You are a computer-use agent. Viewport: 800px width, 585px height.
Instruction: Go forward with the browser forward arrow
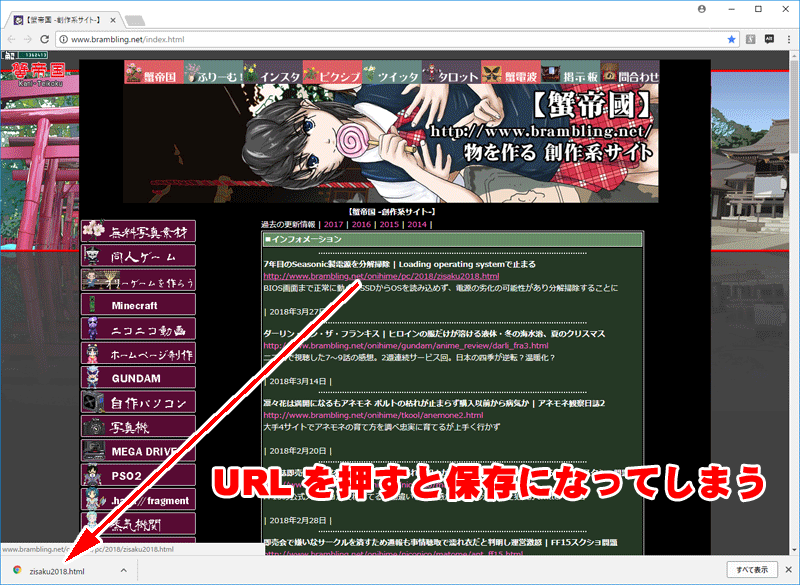coord(28,39)
